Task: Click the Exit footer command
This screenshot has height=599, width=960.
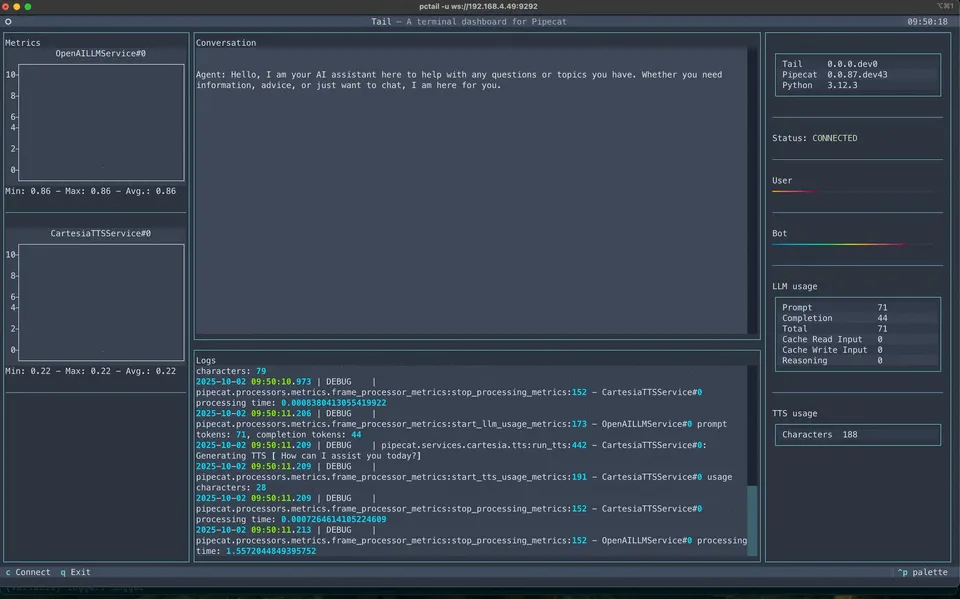Action: click(x=75, y=572)
